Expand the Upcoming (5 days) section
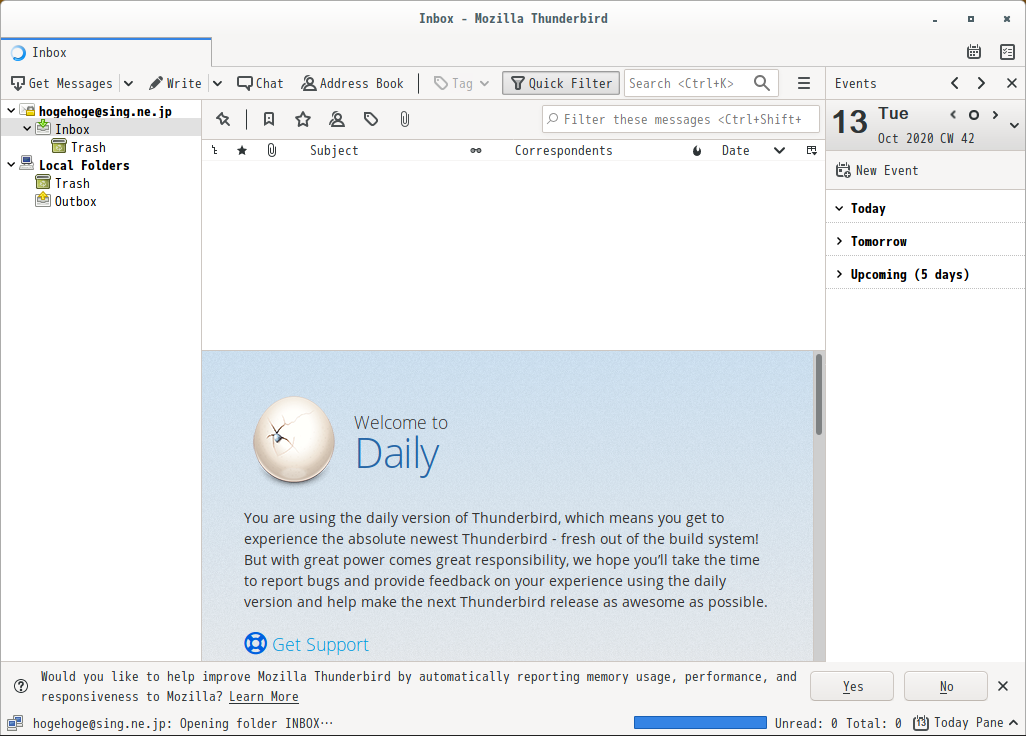 (840, 274)
